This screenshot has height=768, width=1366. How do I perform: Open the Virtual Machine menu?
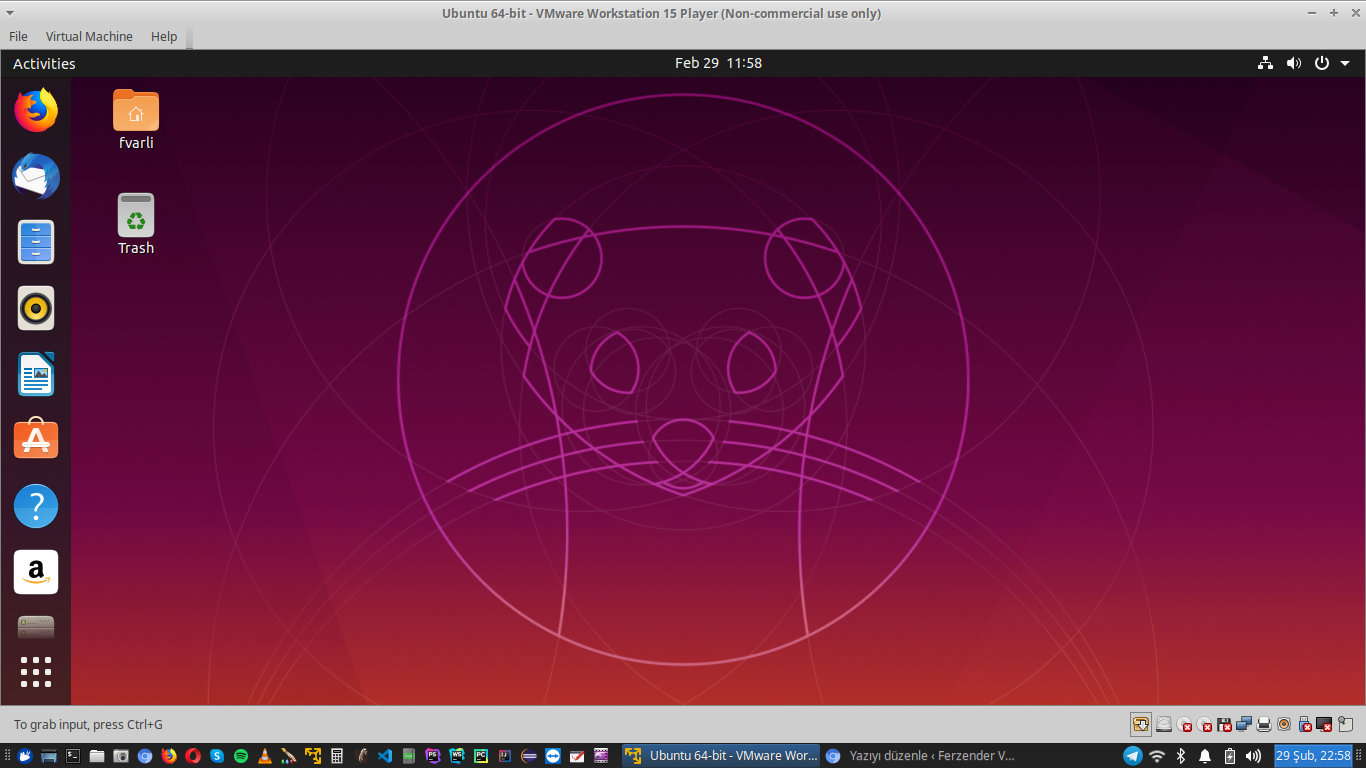[89, 36]
